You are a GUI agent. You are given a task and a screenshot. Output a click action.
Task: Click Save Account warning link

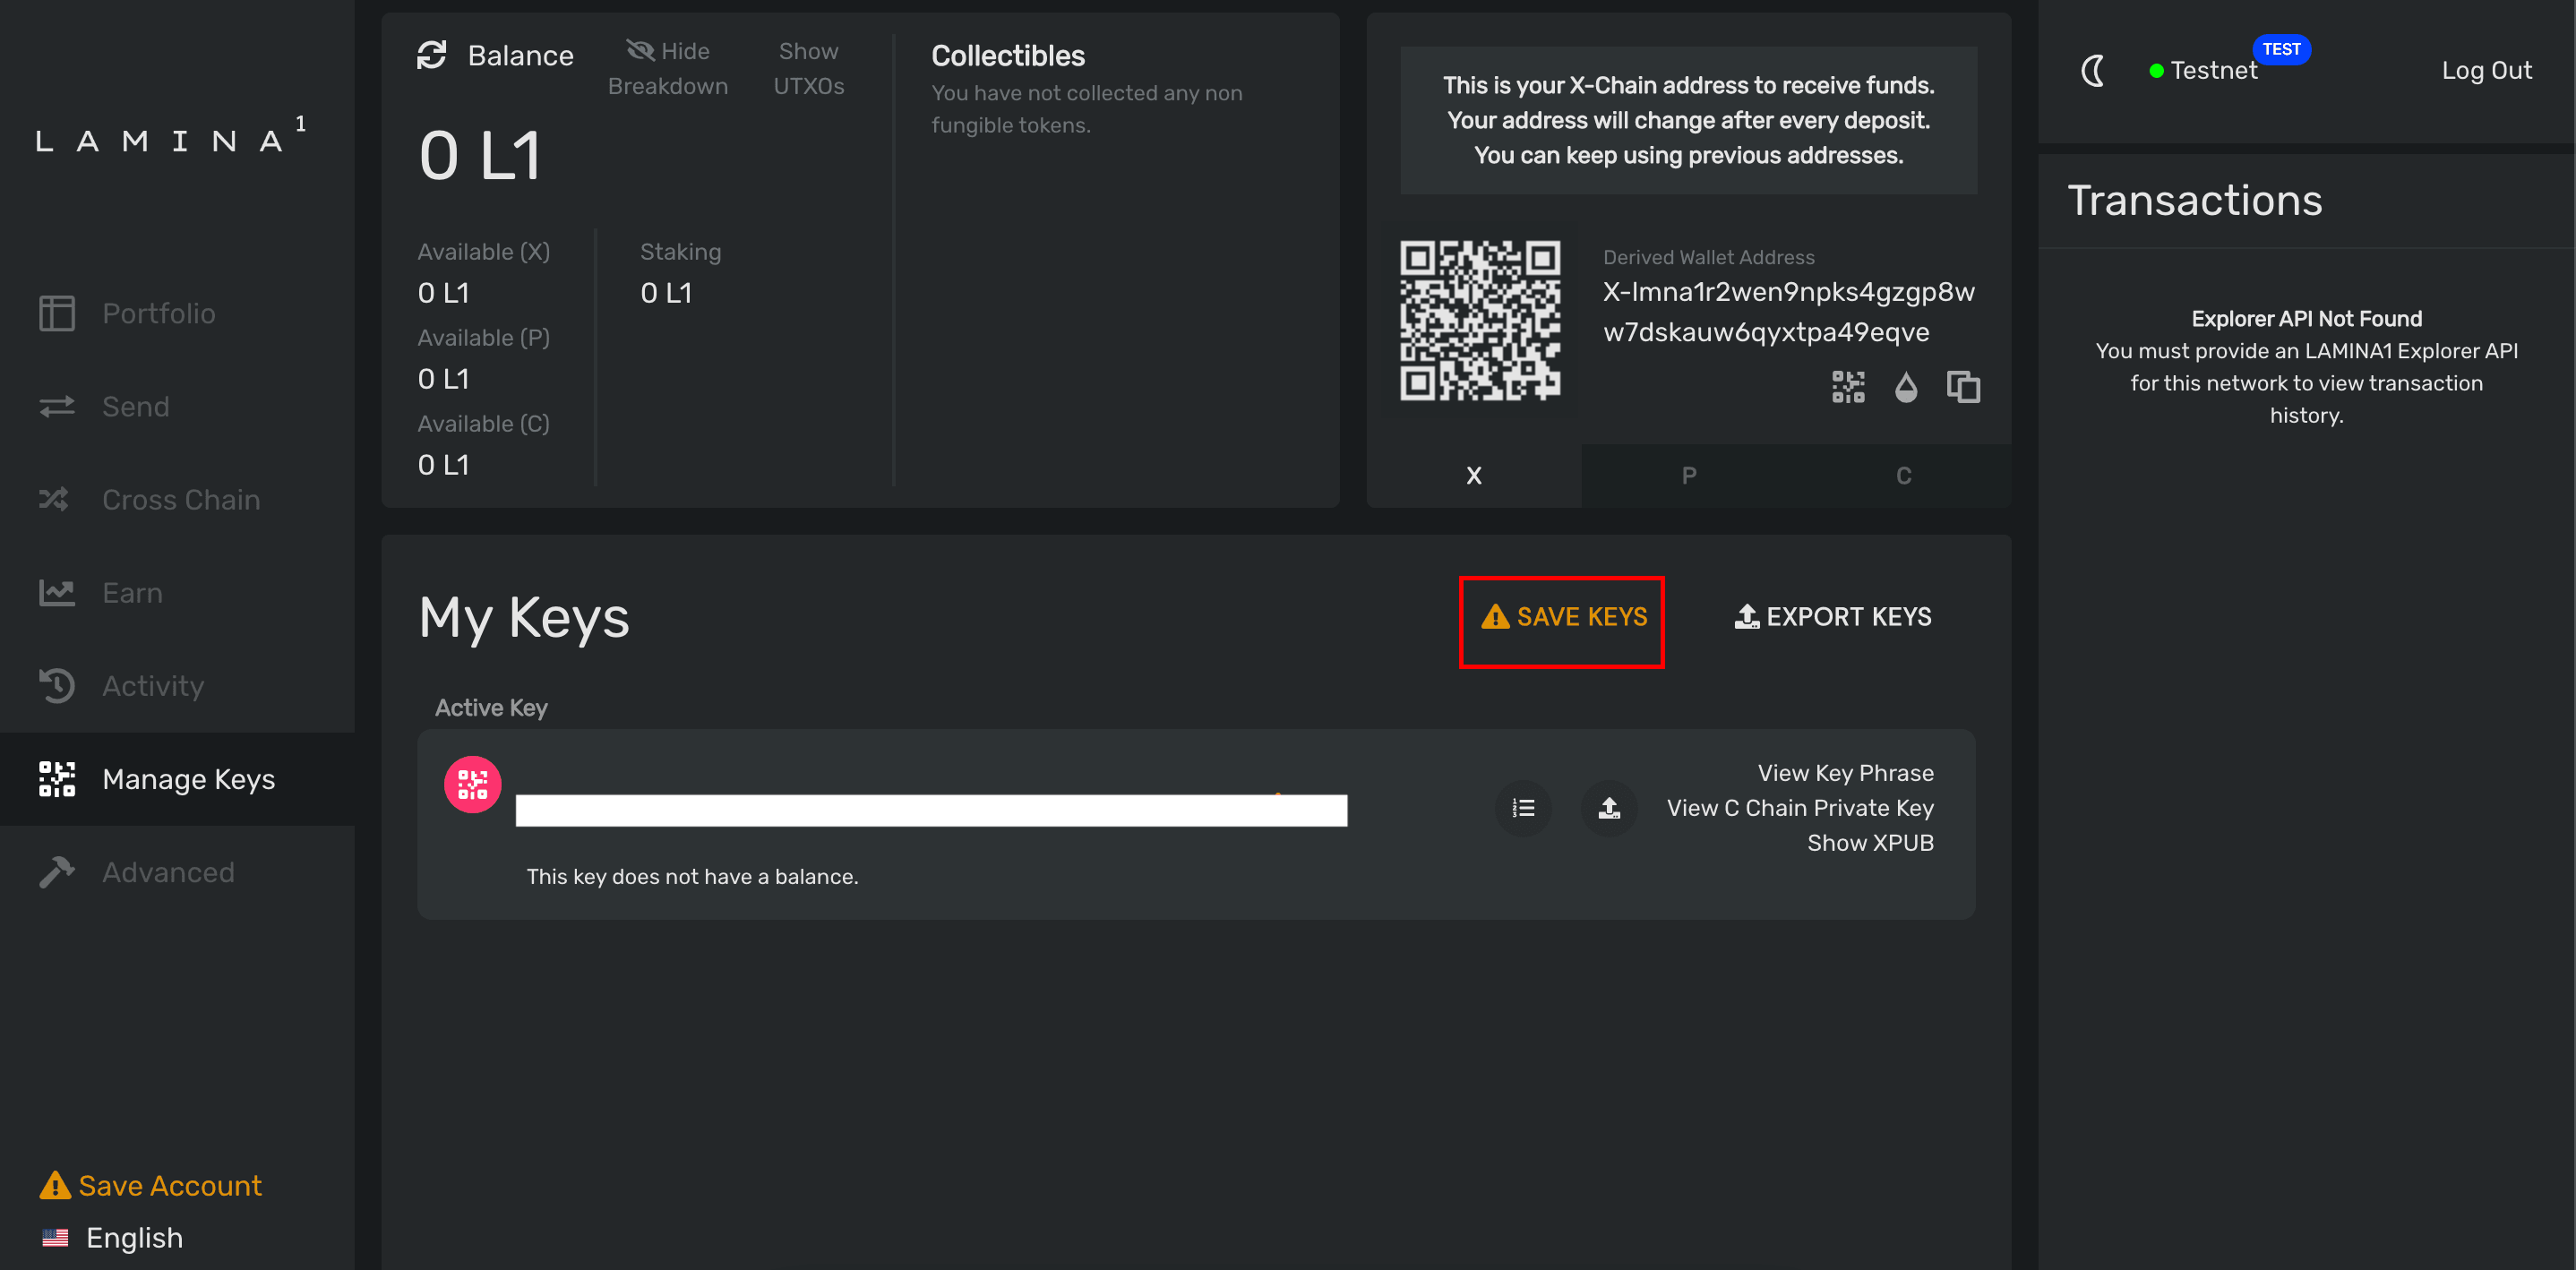click(x=151, y=1185)
